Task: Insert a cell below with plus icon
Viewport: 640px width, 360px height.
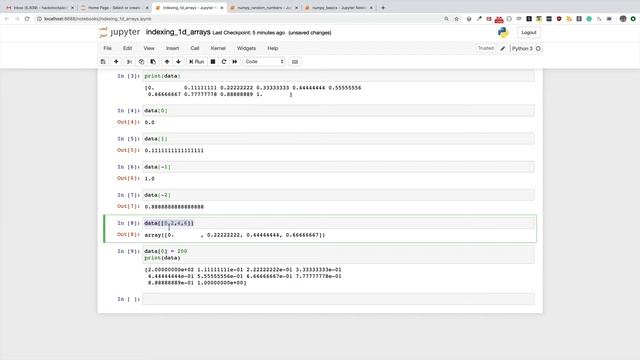Action: [116, 62]
